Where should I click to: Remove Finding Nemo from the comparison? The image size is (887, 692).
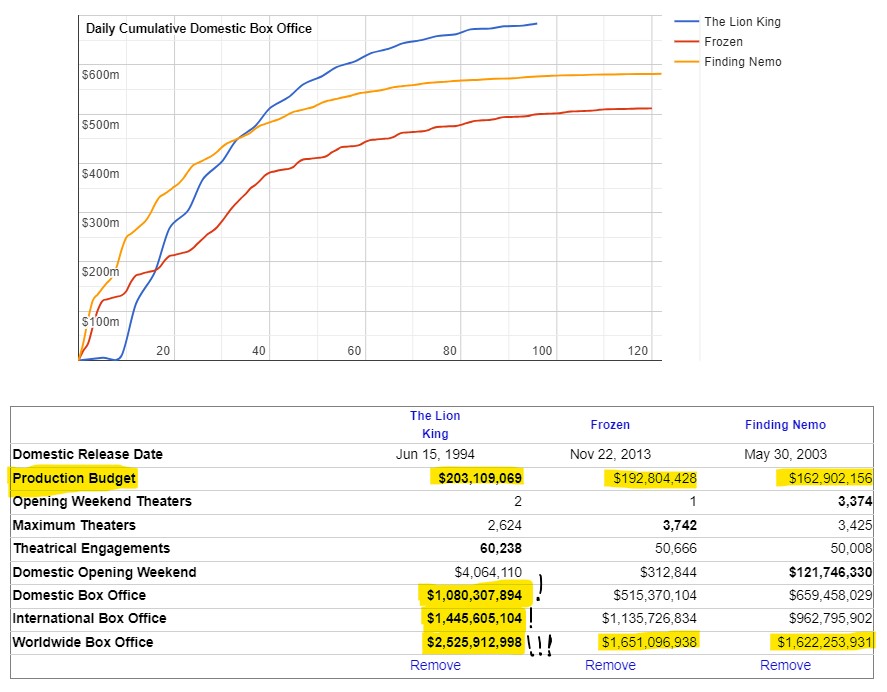point(785,665)
